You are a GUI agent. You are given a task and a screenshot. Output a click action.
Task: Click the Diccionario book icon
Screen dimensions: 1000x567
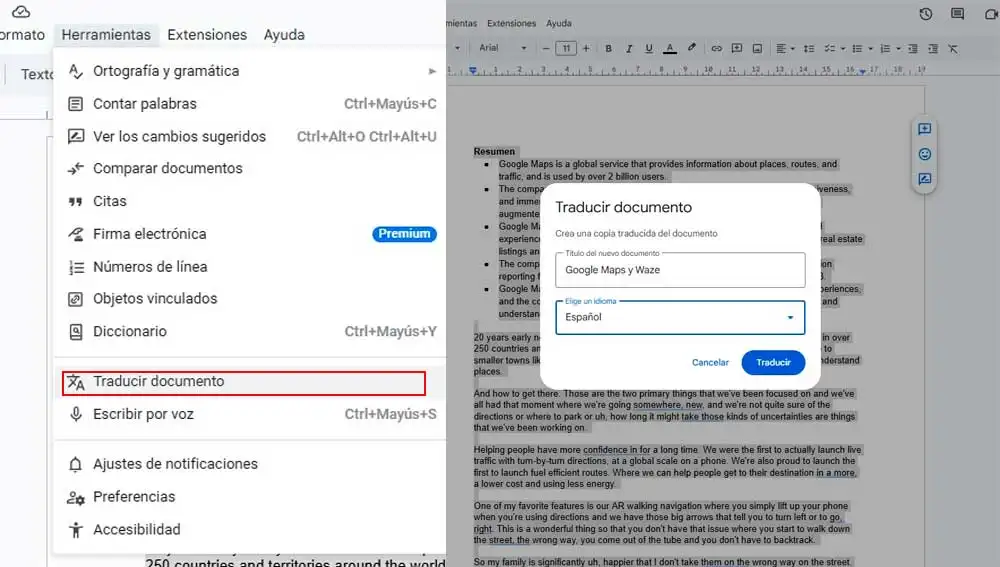pos(75,332)
